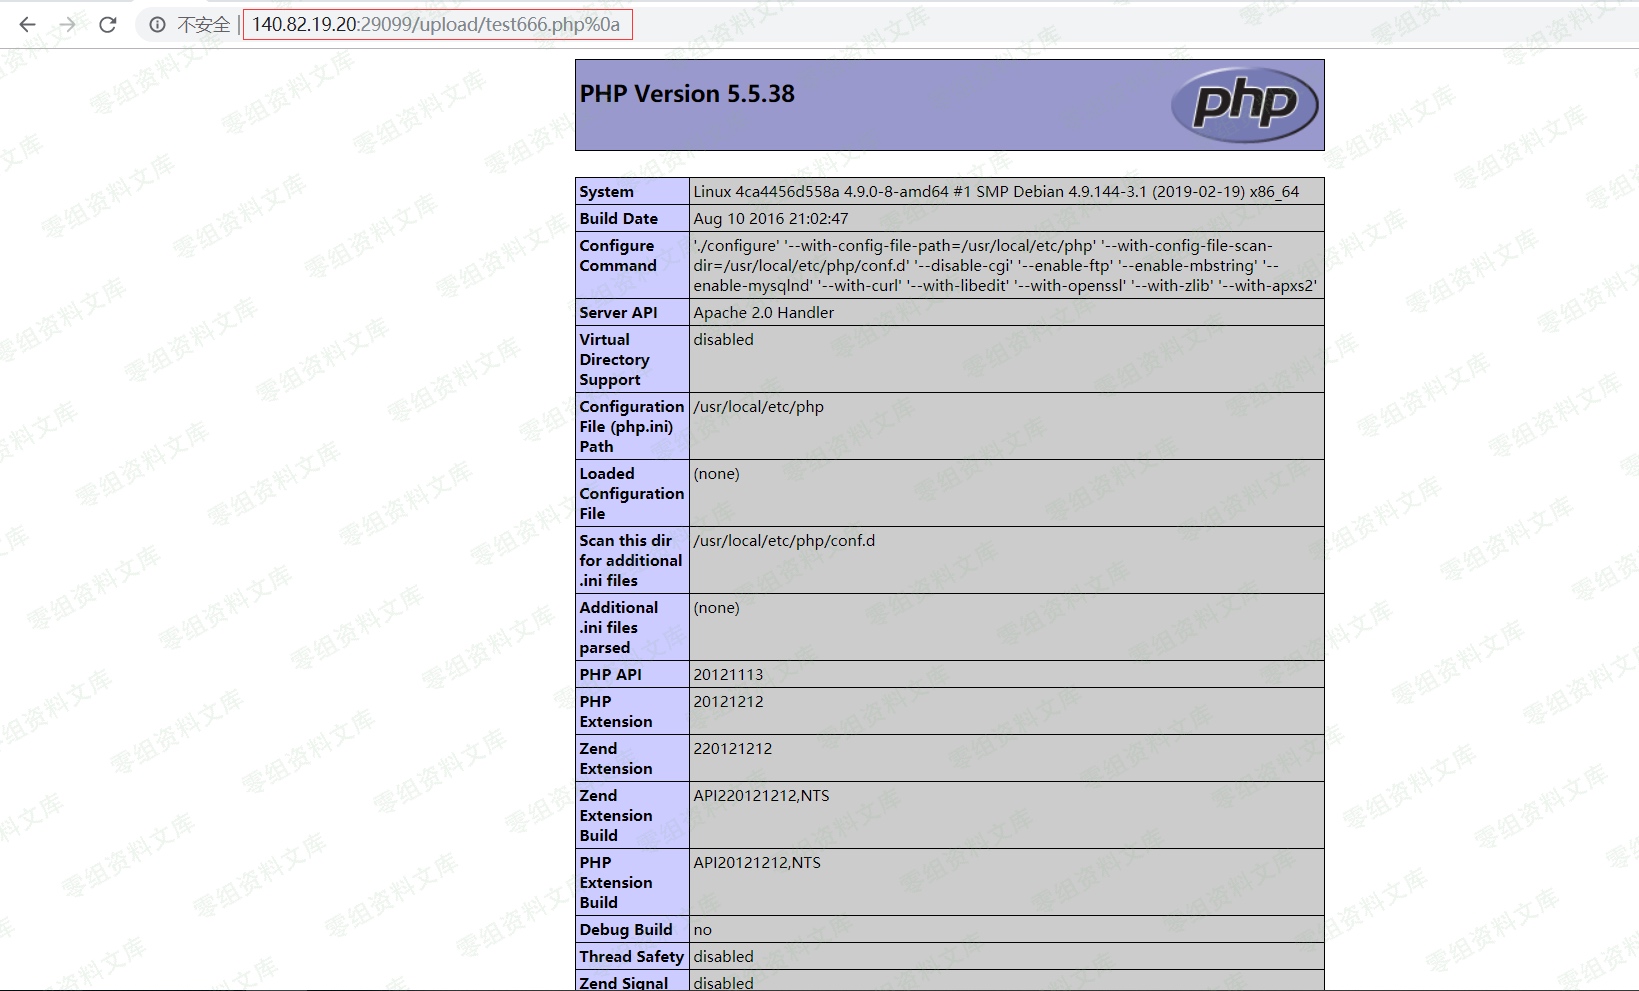Reload the current page
Screen dimensions: 1639x991
click(108, 25)
